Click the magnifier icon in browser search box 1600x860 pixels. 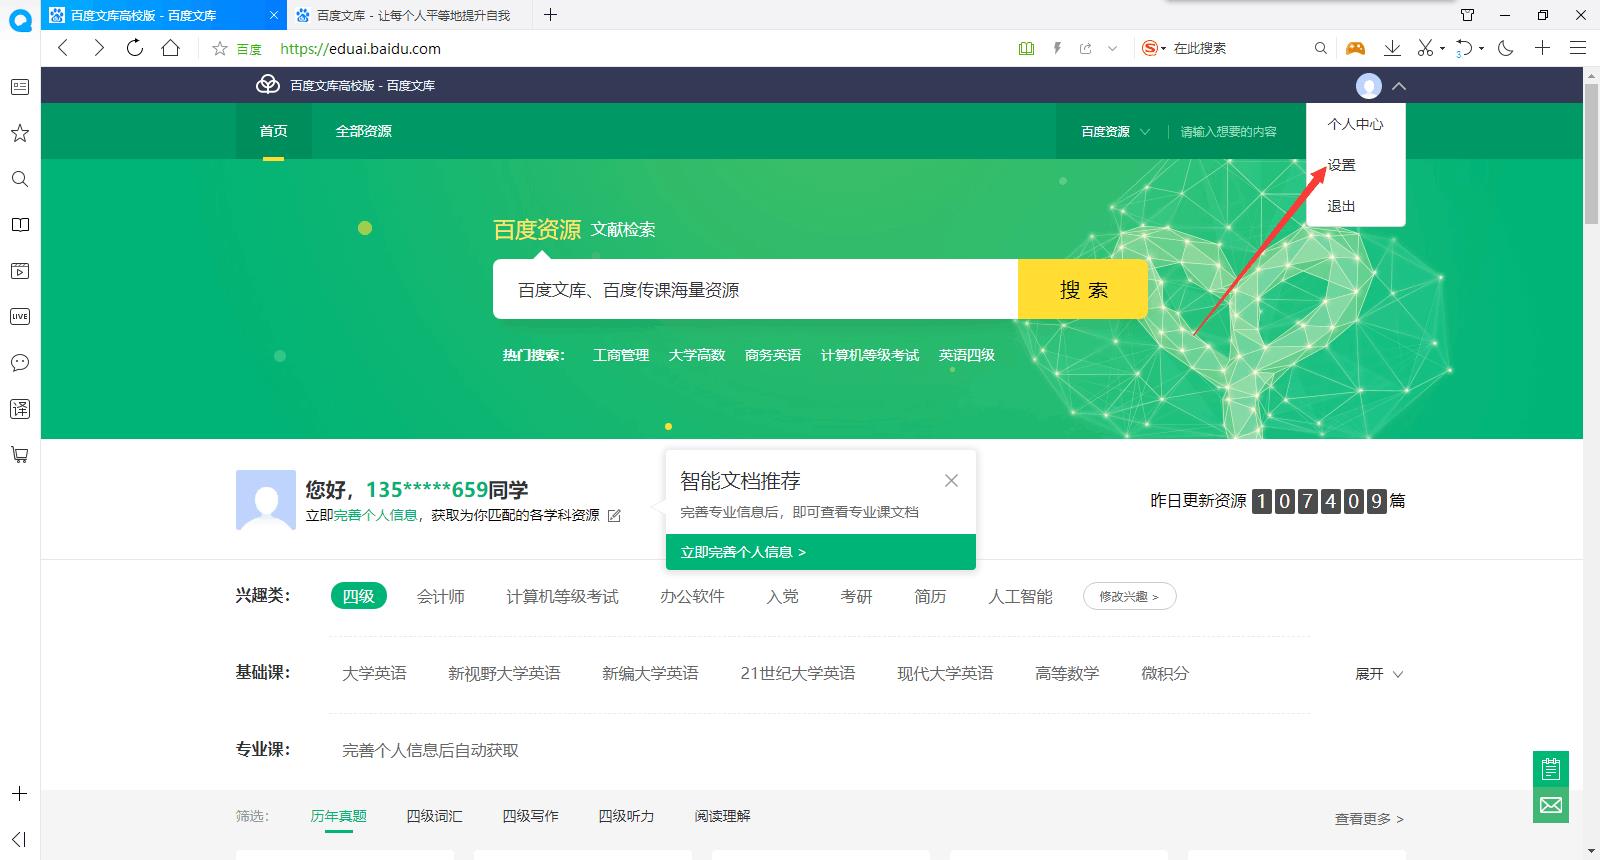tap(1321, 48)
